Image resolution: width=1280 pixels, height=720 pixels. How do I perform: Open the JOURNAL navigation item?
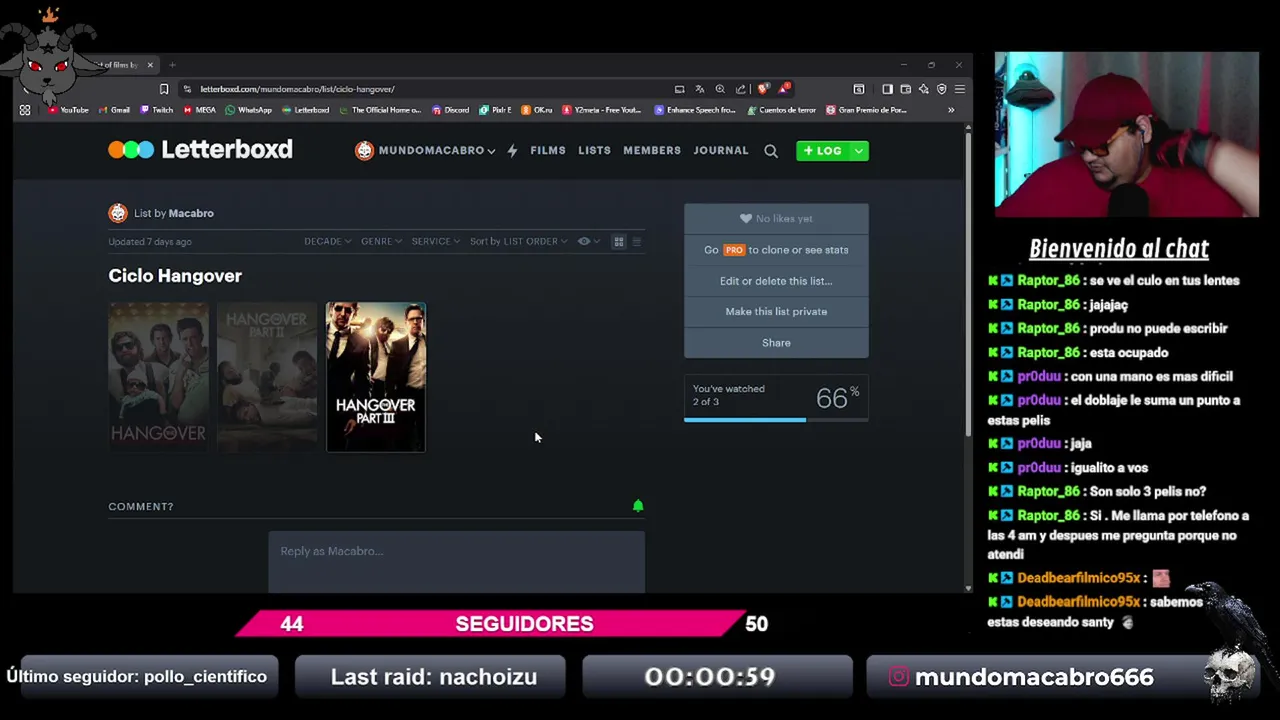pyautogui.click(x=721, y=150)
